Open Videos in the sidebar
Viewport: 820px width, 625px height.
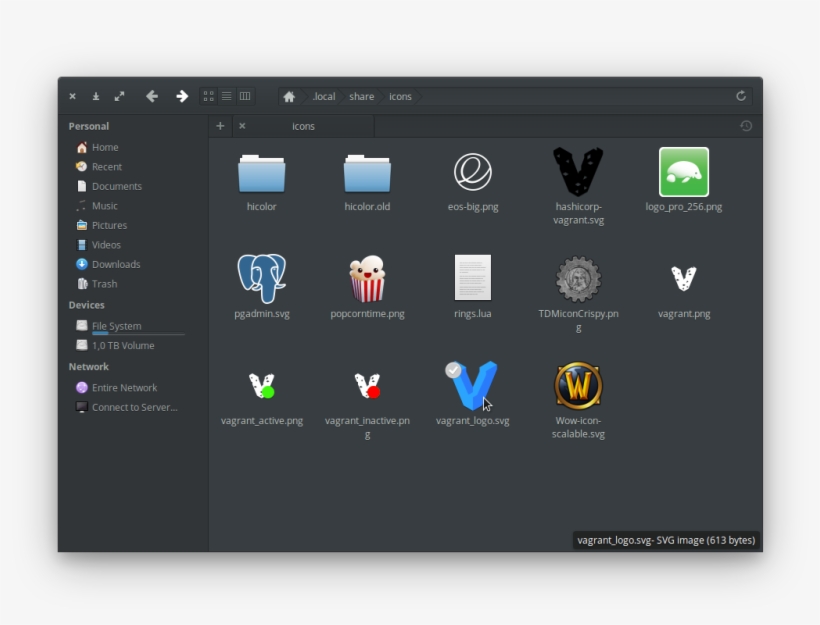click(106, 245)
